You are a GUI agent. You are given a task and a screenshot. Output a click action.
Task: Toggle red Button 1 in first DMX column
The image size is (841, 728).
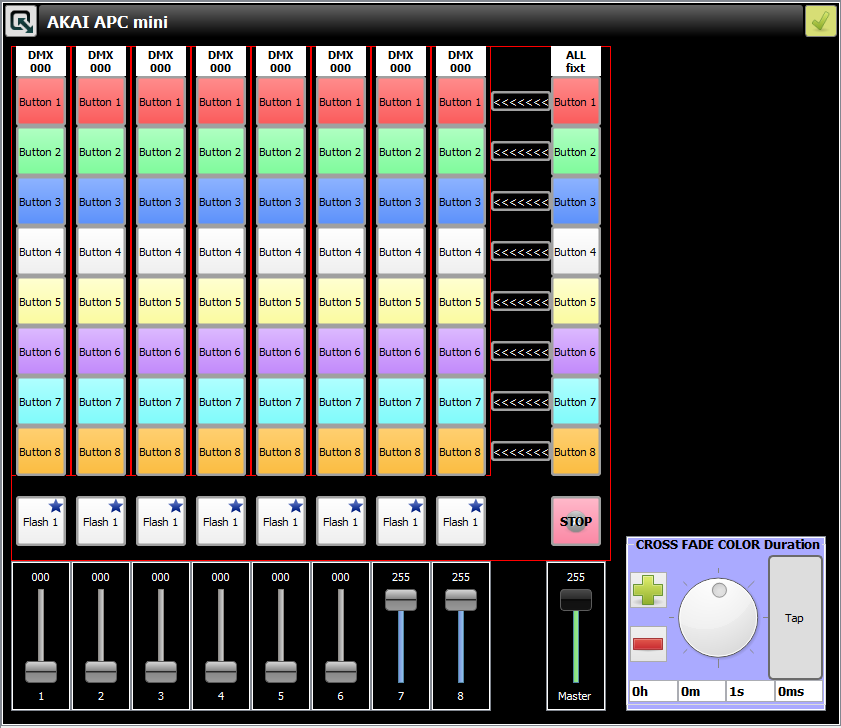pyautogui.click(x=41, y=102)
